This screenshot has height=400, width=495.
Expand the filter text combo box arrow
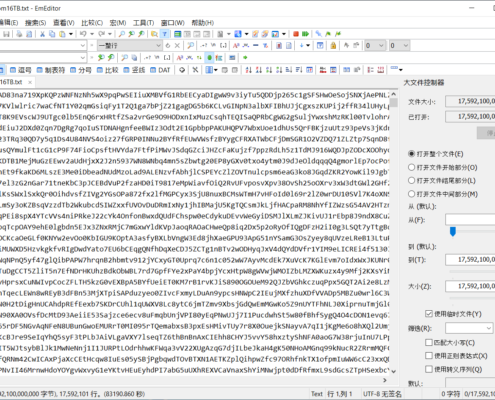tap(83, 46)
